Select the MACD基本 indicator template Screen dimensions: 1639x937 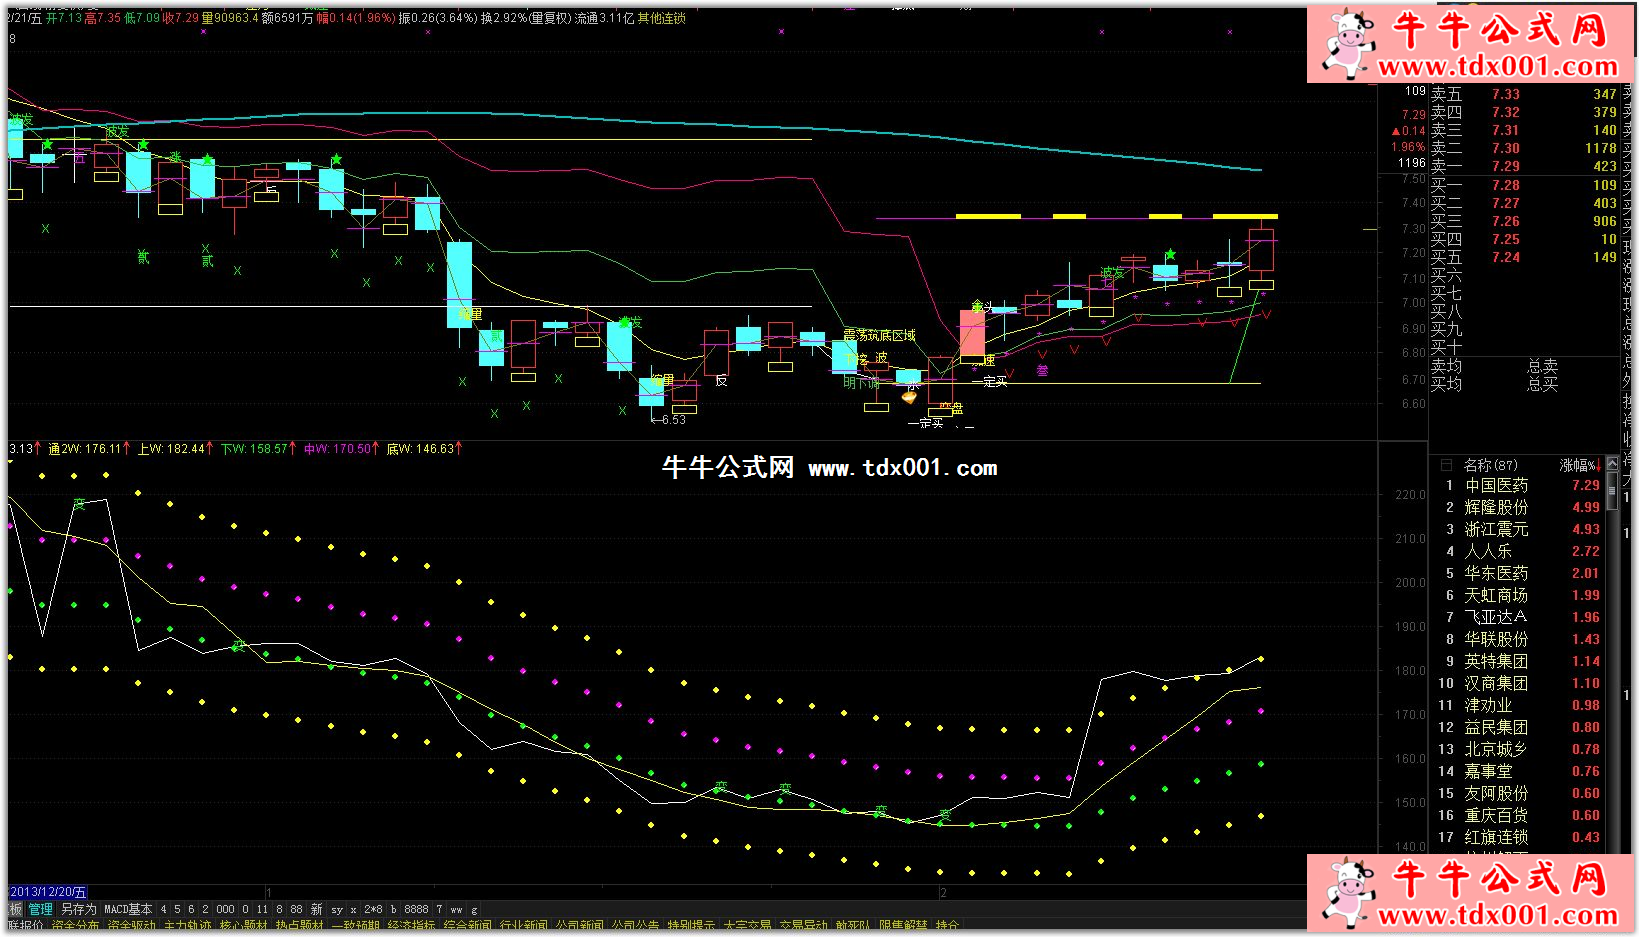128,909
